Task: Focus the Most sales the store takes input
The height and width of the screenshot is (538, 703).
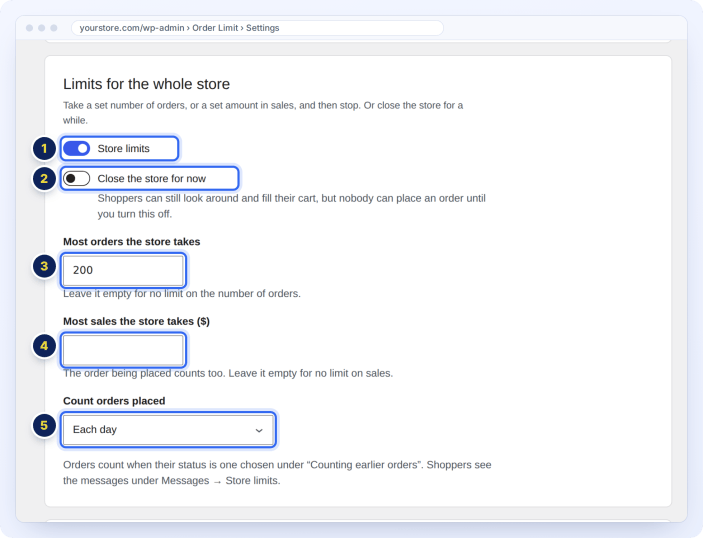Action: click(x=123, y=350)
